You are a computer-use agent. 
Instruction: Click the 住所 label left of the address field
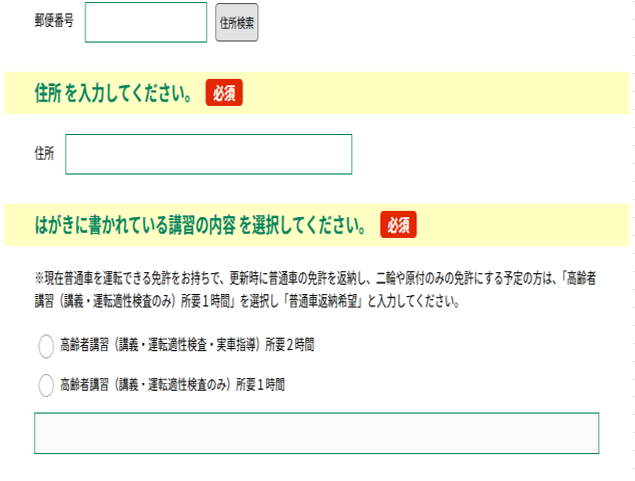coord(44,154)
